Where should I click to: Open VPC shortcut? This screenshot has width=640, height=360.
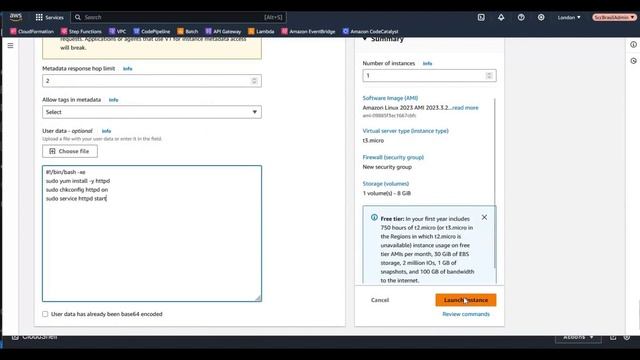pyautogui.click(x=118, y=31)
